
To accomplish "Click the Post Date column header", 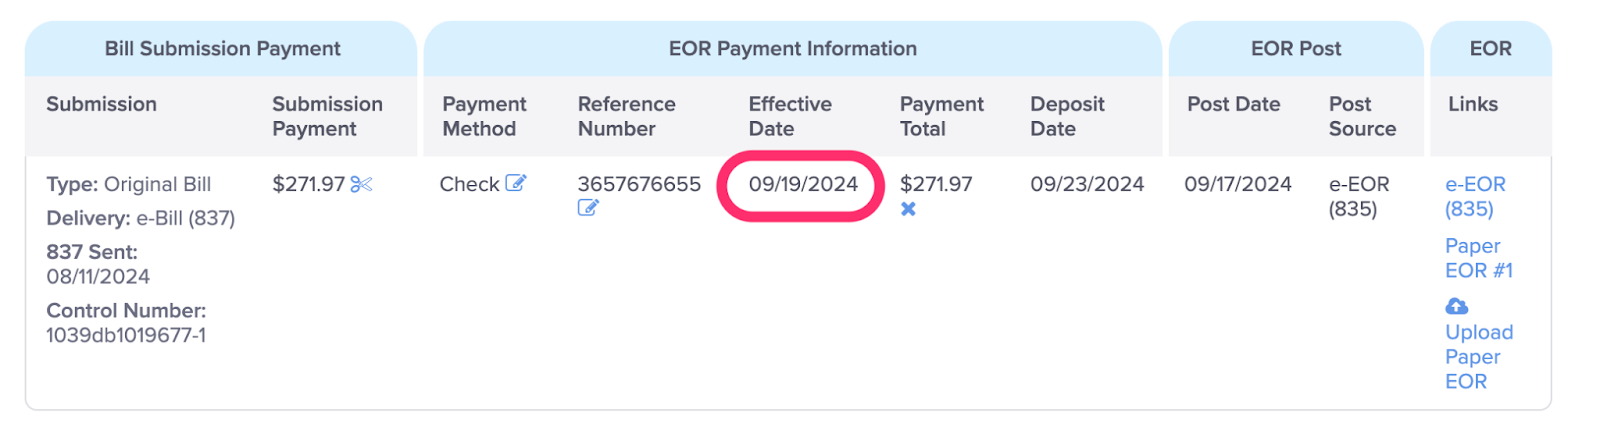I will 1233,104.
